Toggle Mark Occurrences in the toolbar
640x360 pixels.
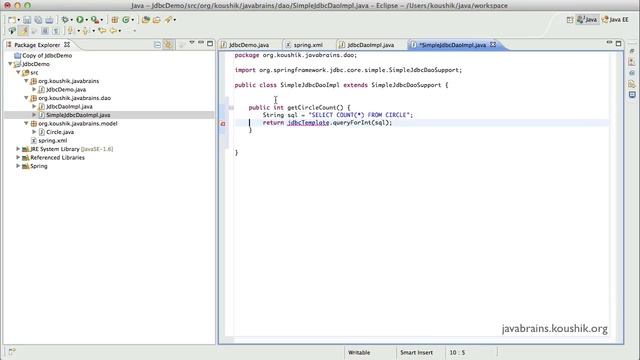23,31
